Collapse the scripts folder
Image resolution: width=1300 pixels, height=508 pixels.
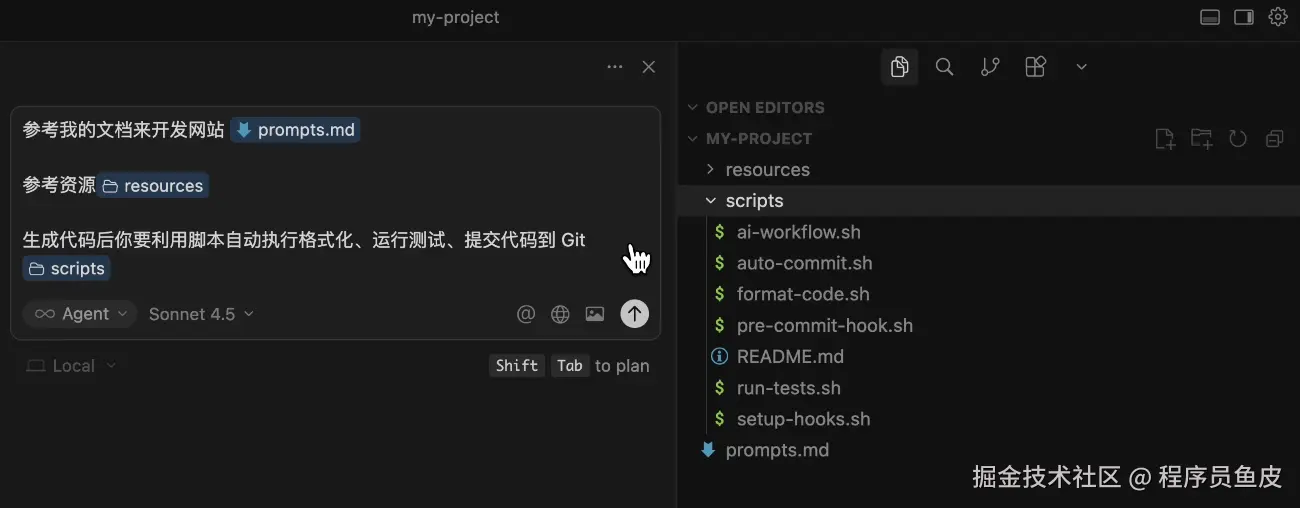754,201
